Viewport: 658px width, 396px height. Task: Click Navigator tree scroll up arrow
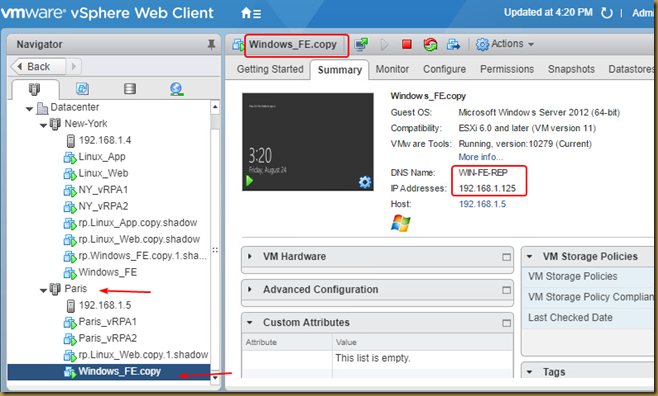click(x=215, y=107)
